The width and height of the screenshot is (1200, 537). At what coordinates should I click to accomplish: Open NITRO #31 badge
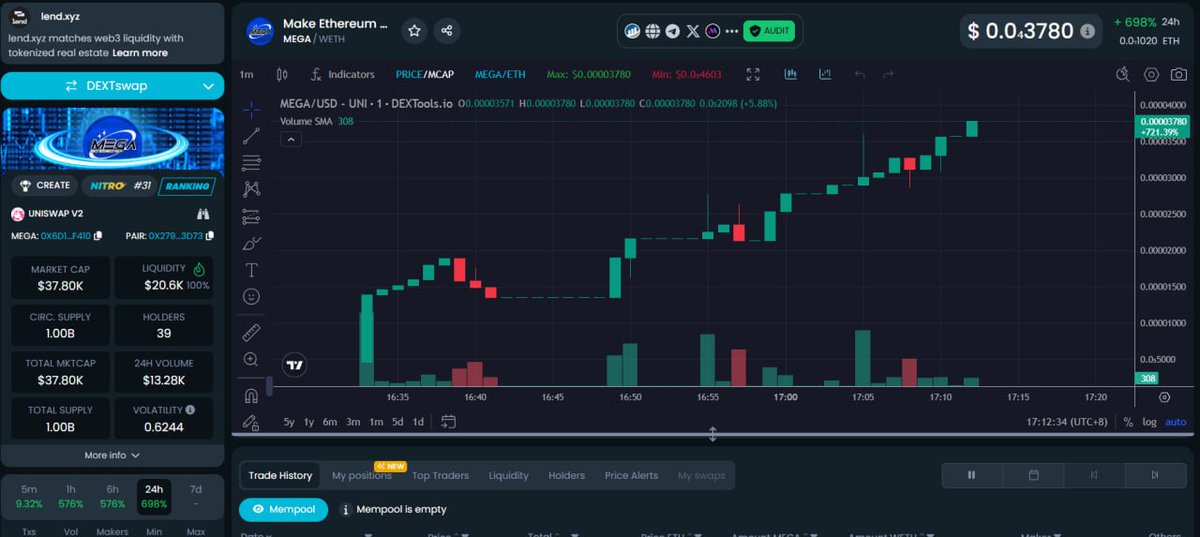pyautogui.click(x=118, y=185)
